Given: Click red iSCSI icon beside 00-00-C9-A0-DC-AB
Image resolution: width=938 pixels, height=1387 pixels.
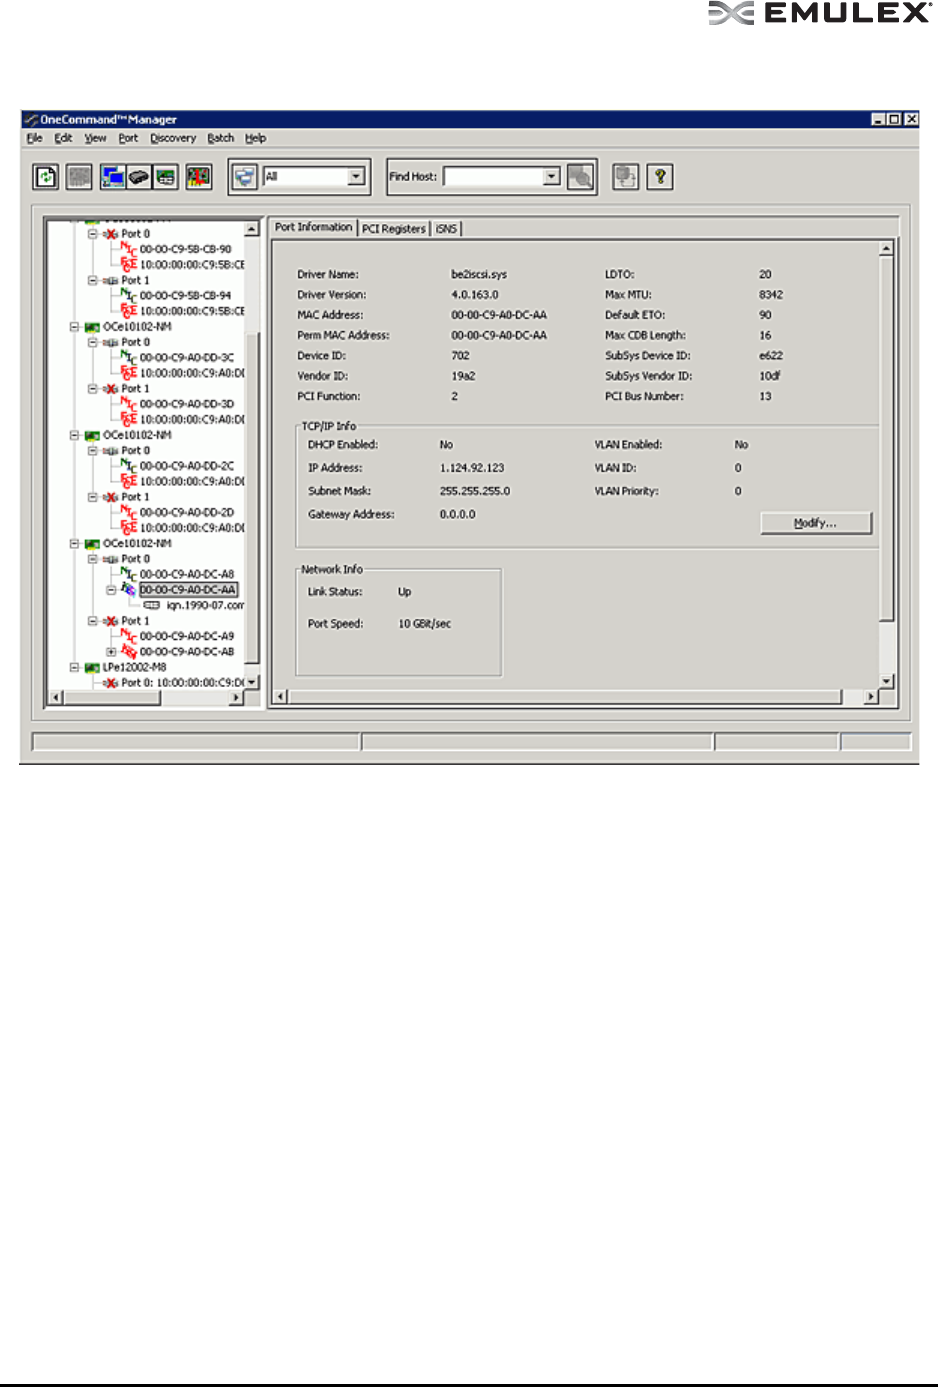Looking at the screenshot, I should (x=128, y=652).
